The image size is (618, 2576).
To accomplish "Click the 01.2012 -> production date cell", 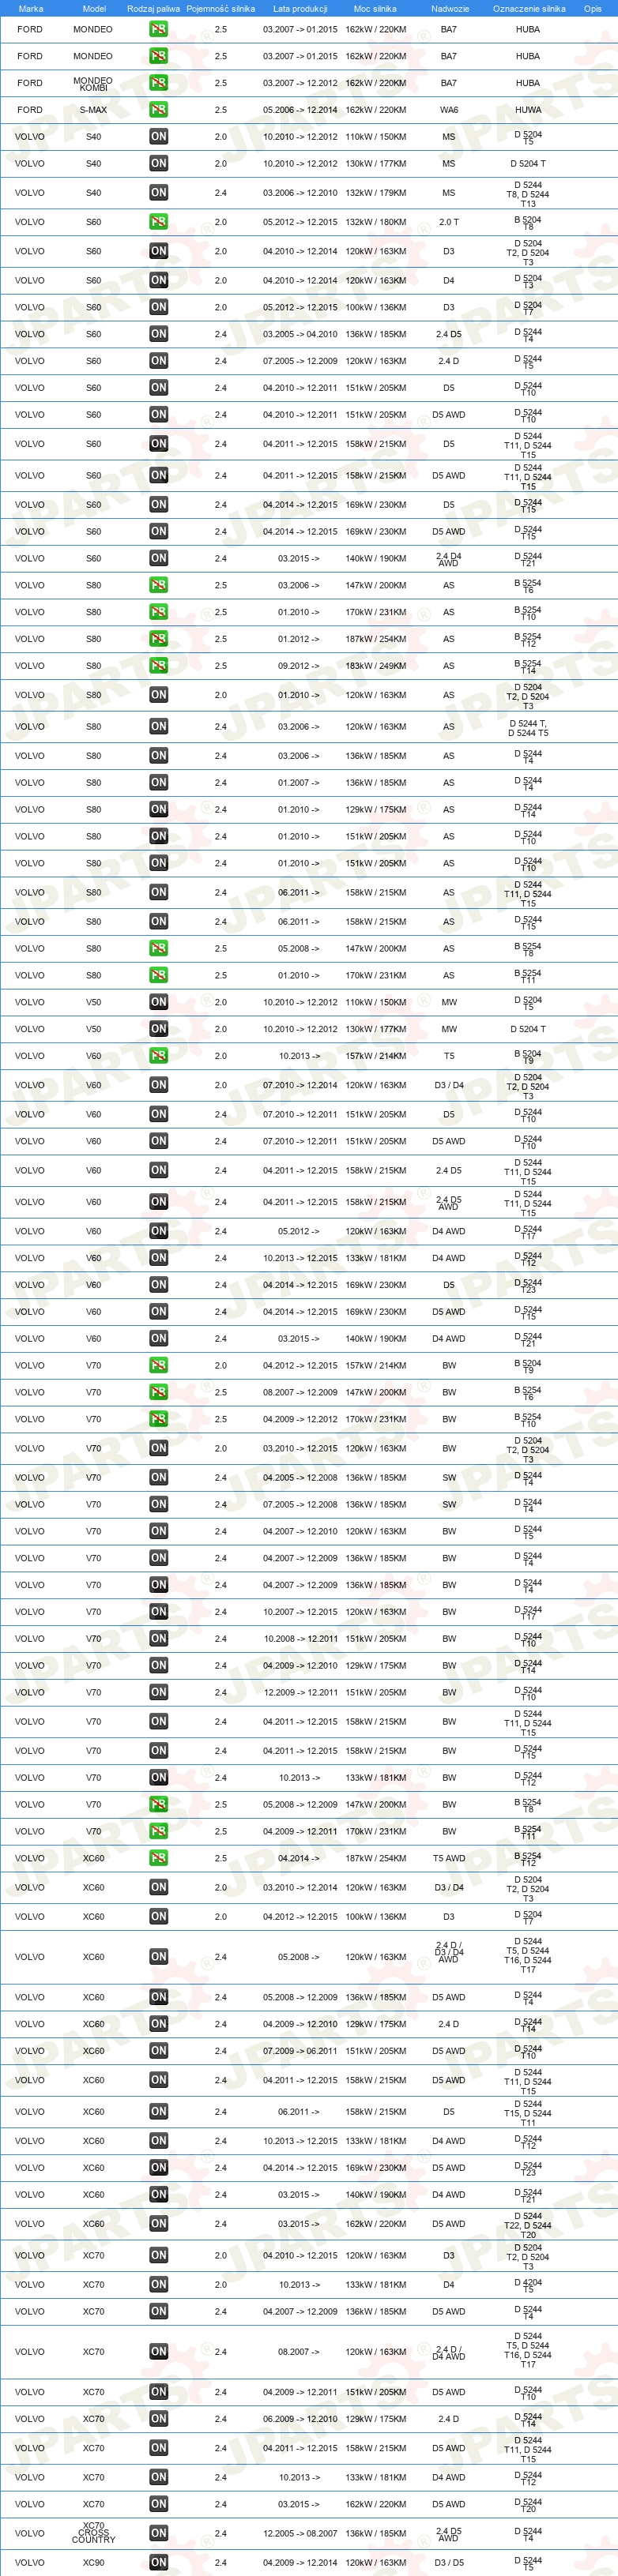I will [299, 639].
